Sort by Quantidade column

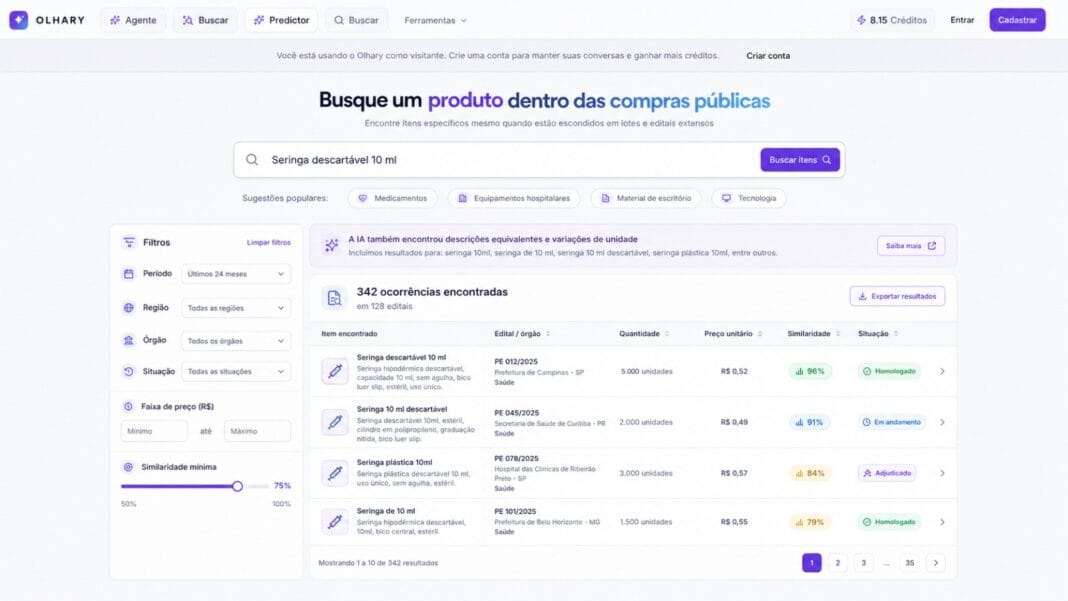point(644,334)
